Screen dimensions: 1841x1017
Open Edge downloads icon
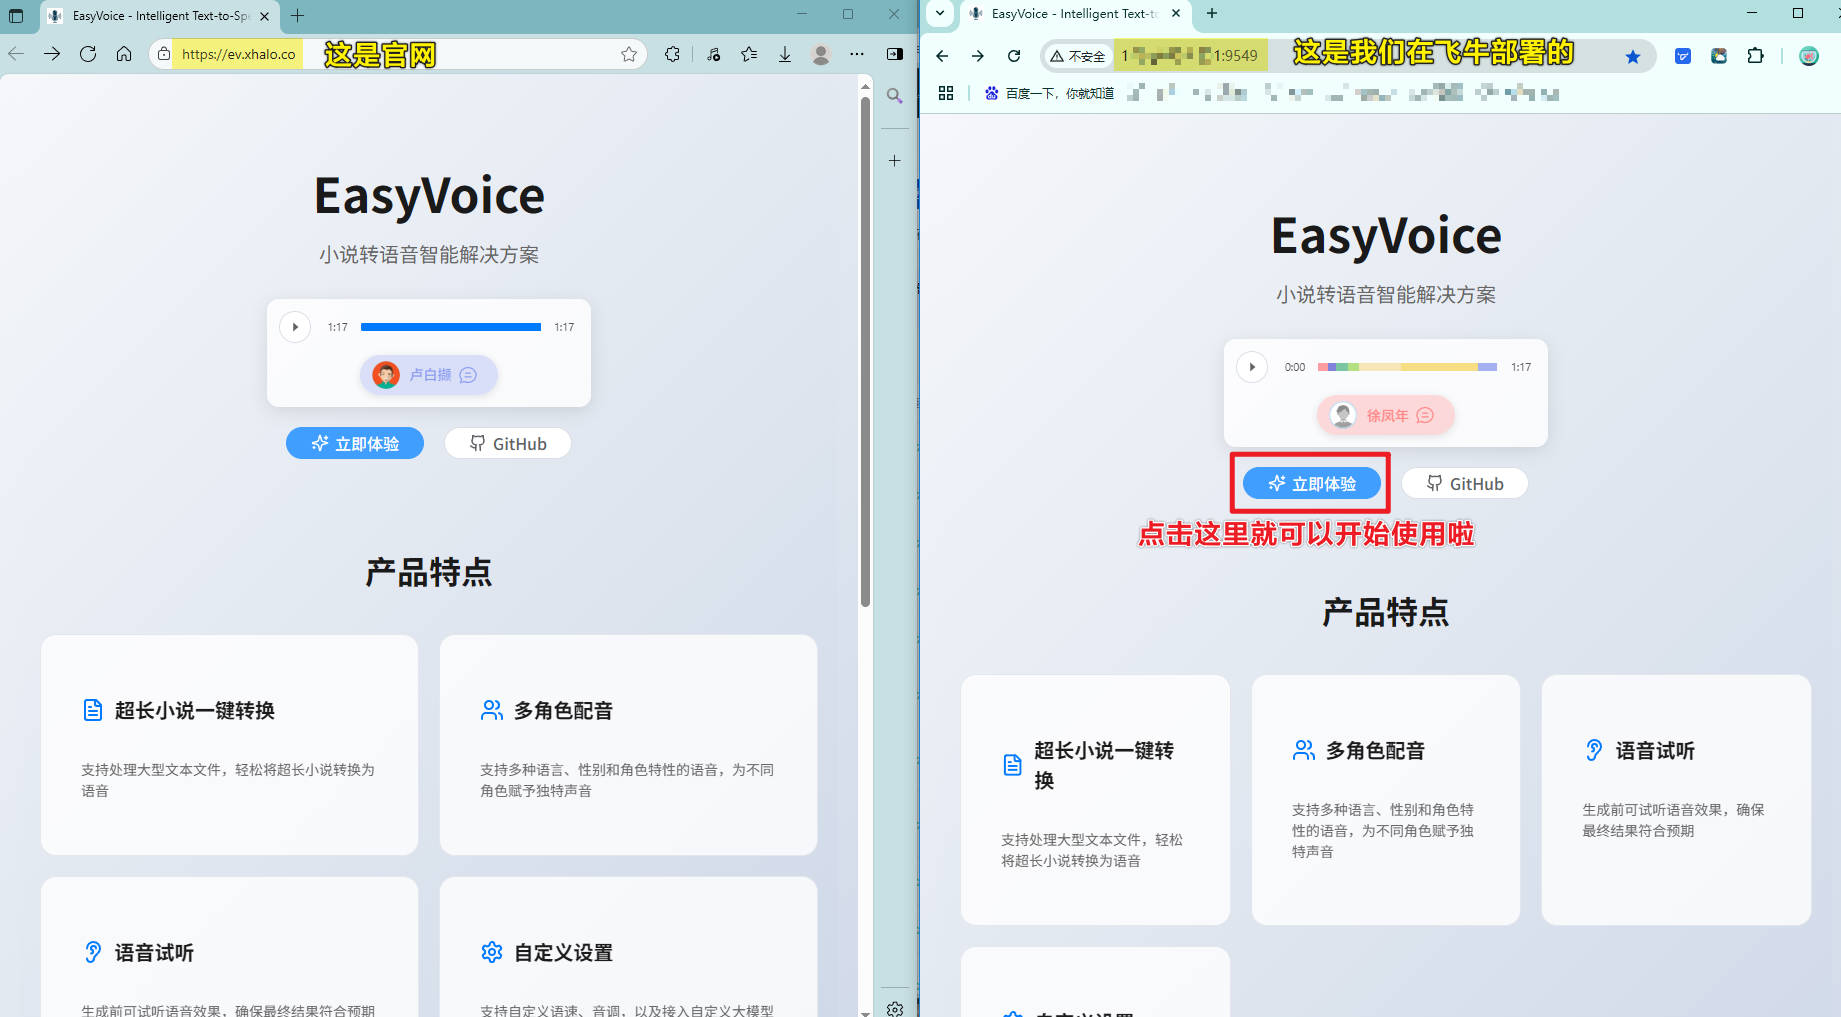coord(785,54)
